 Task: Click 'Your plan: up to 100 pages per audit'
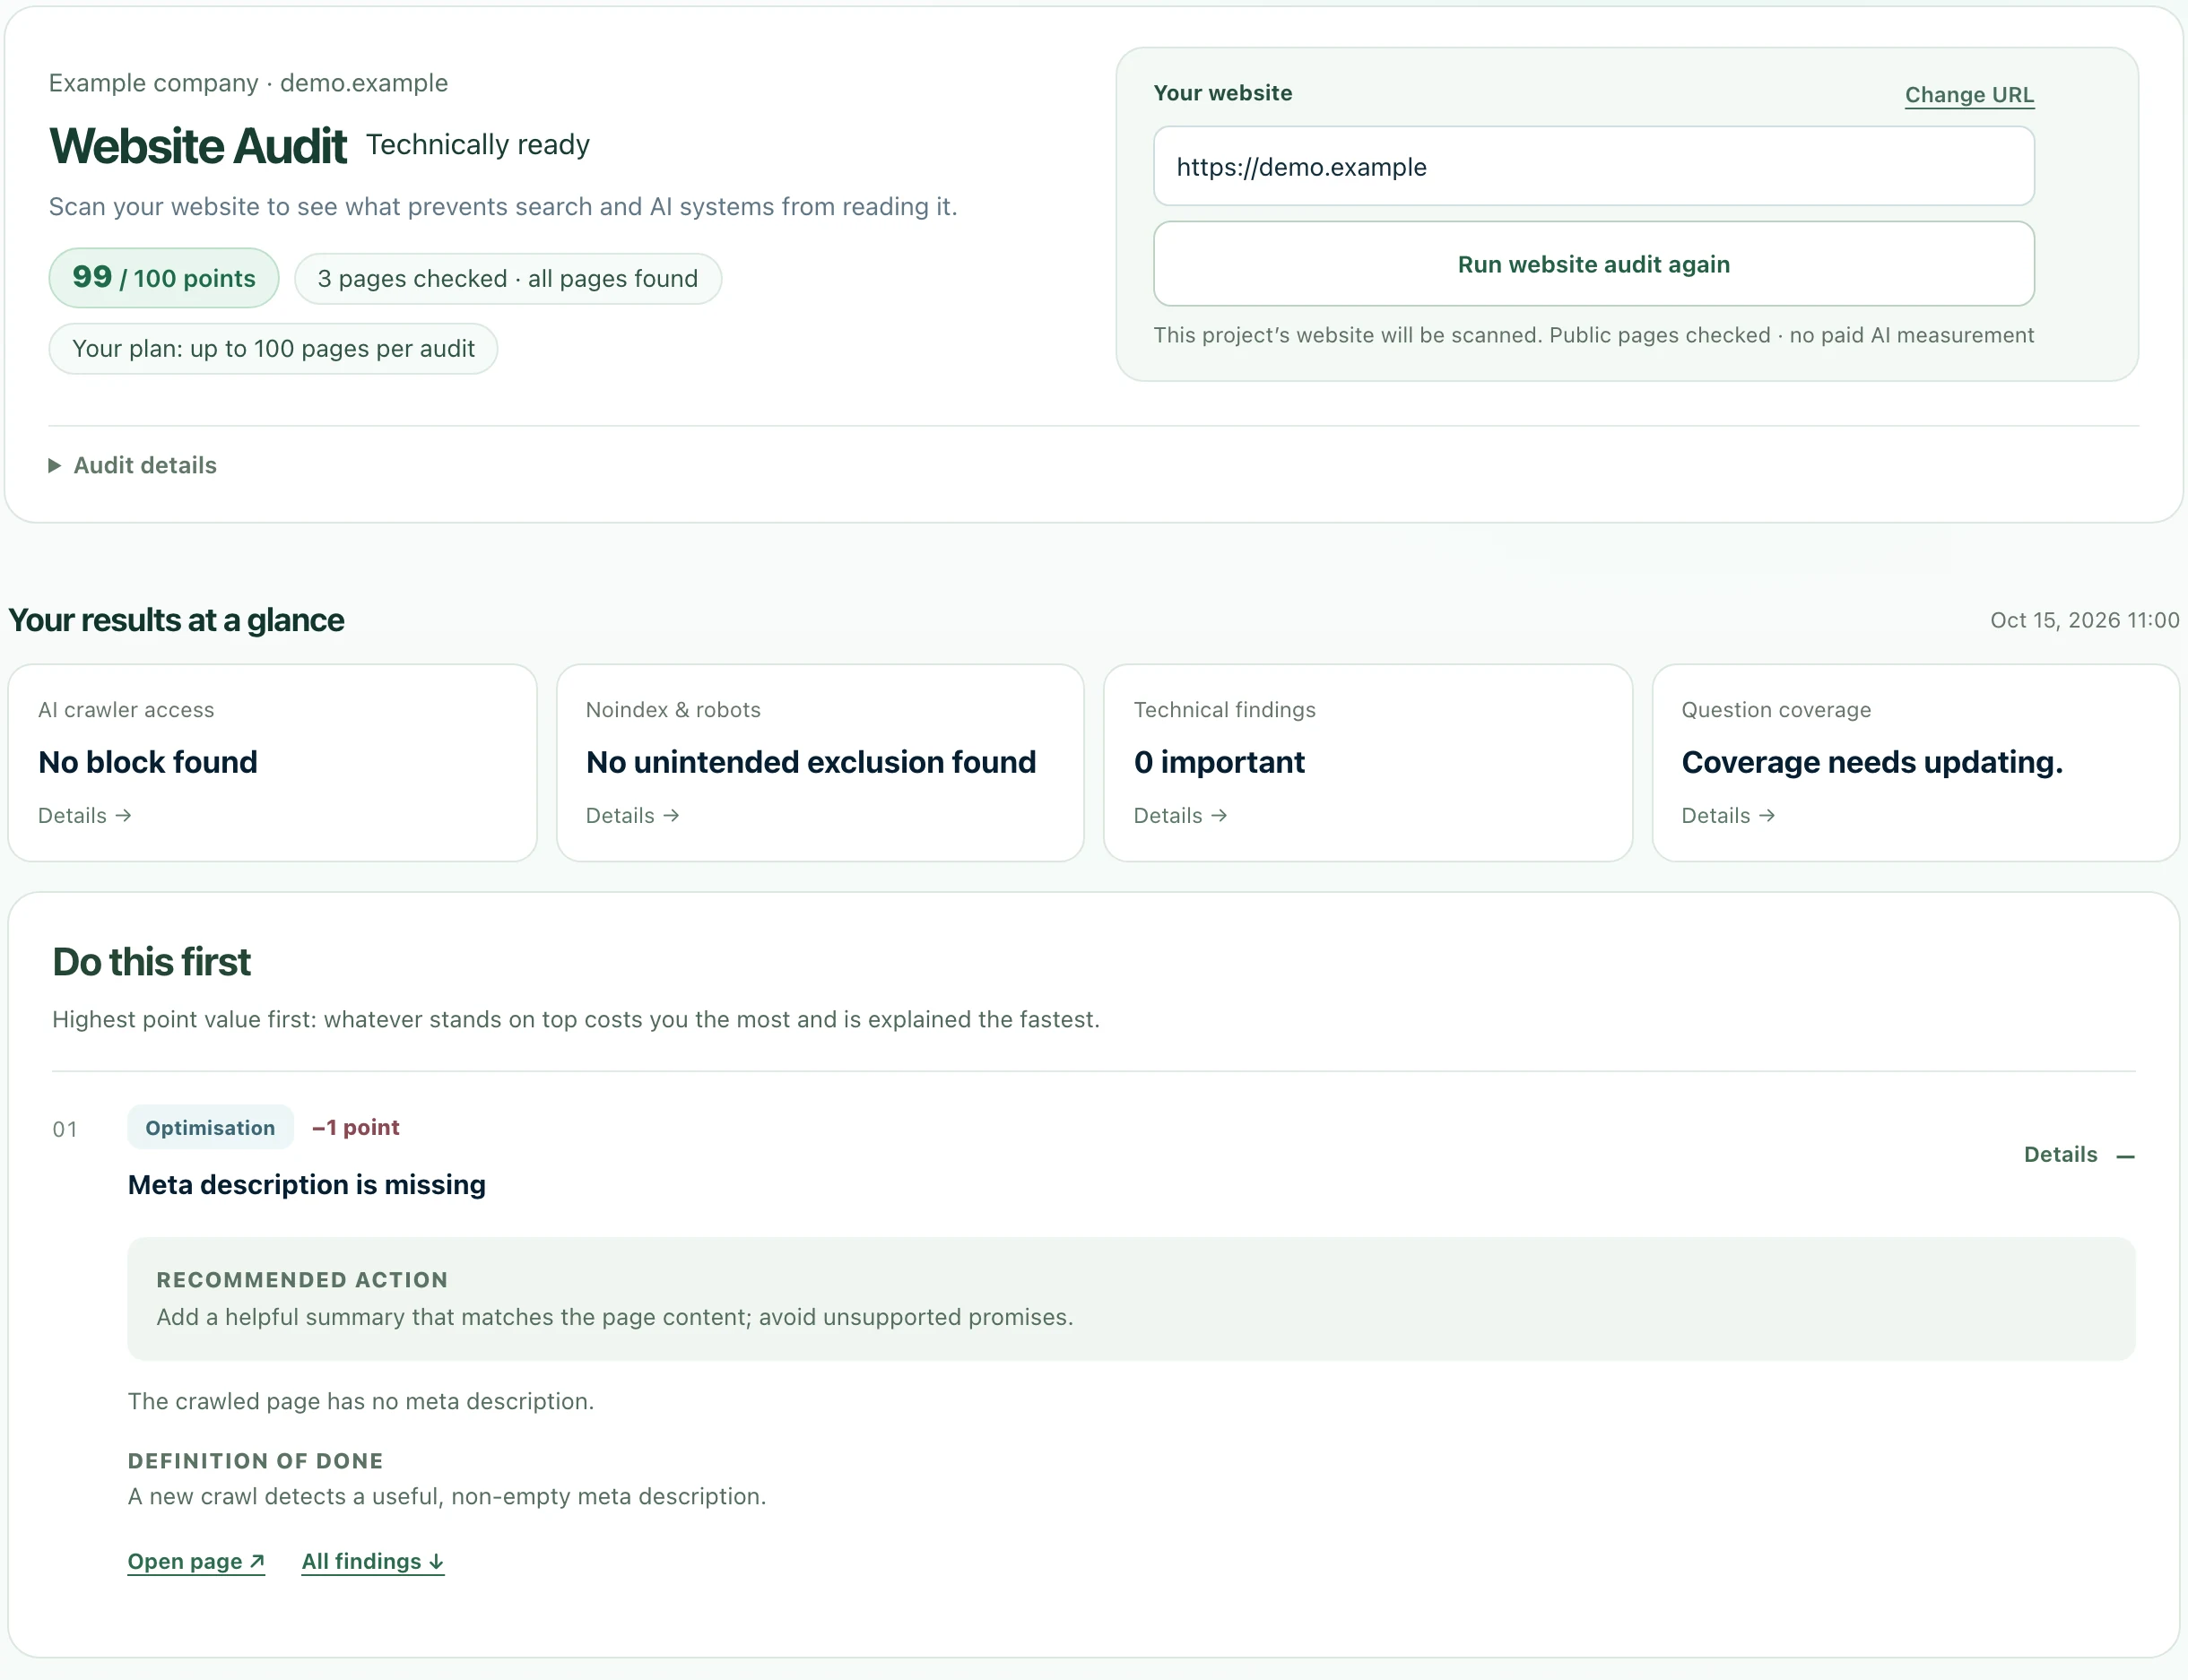click(273, 348)
